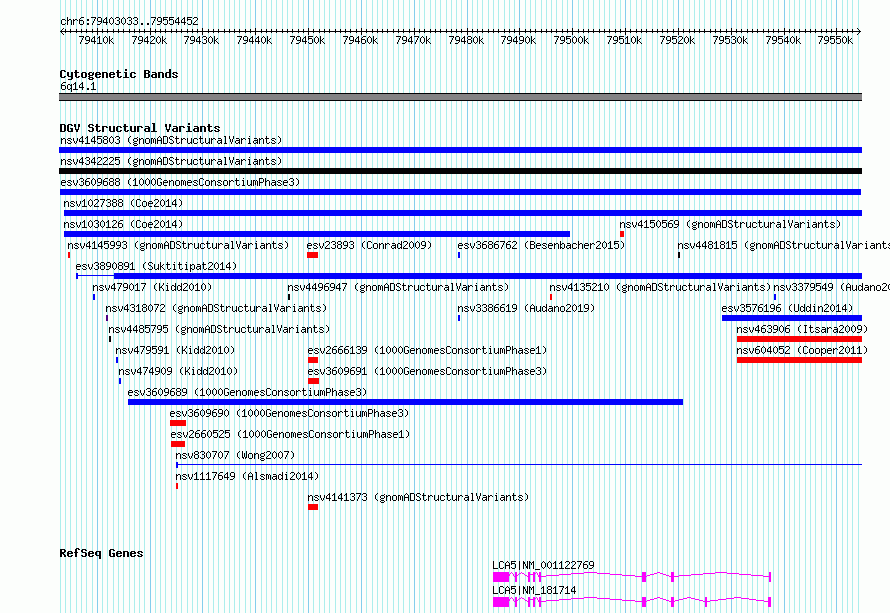Click the 6q14.1 cytogenetic band bar
Screen dimensions: 890x613
point(460,97)
